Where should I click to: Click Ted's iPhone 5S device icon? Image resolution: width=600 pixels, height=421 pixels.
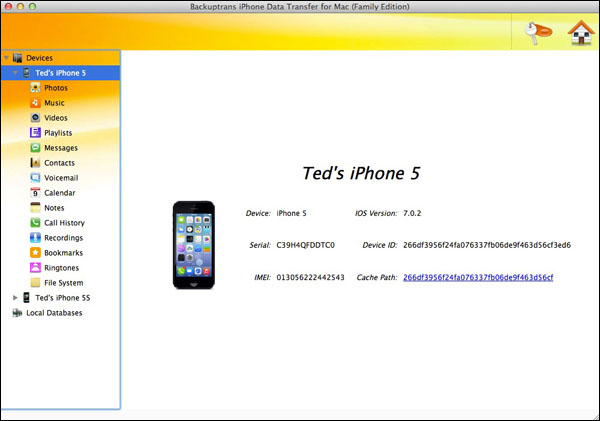tap(26, 297)
